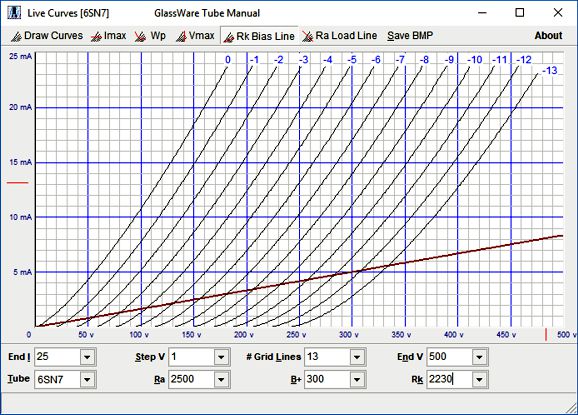Open the End V dropdown arrow

click(479, 357)
